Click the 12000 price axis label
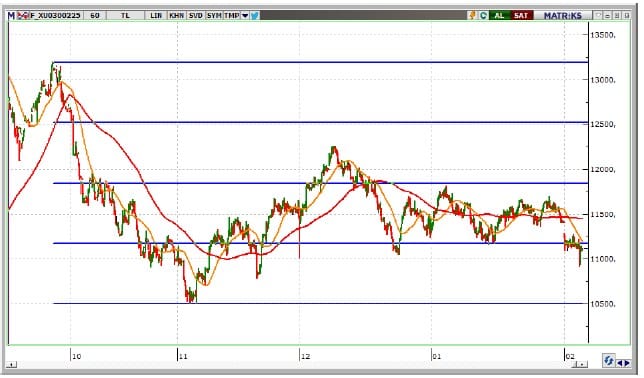644x378 pixels. [x=603, y=170]
